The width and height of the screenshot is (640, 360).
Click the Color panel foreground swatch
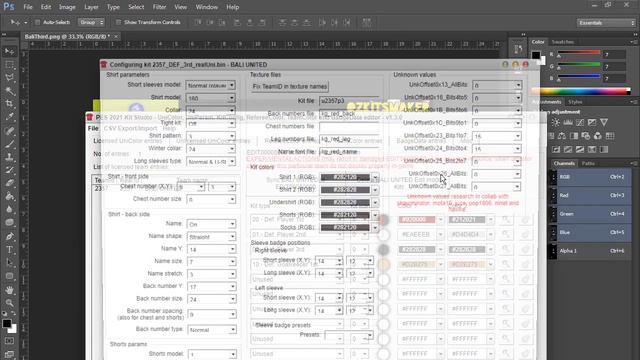pos(536,55)
